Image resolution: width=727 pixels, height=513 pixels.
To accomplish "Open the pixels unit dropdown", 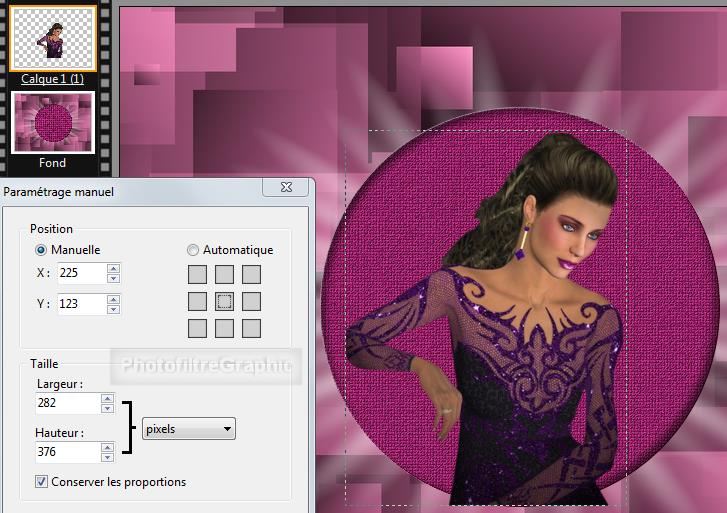I will pos(189,429).
